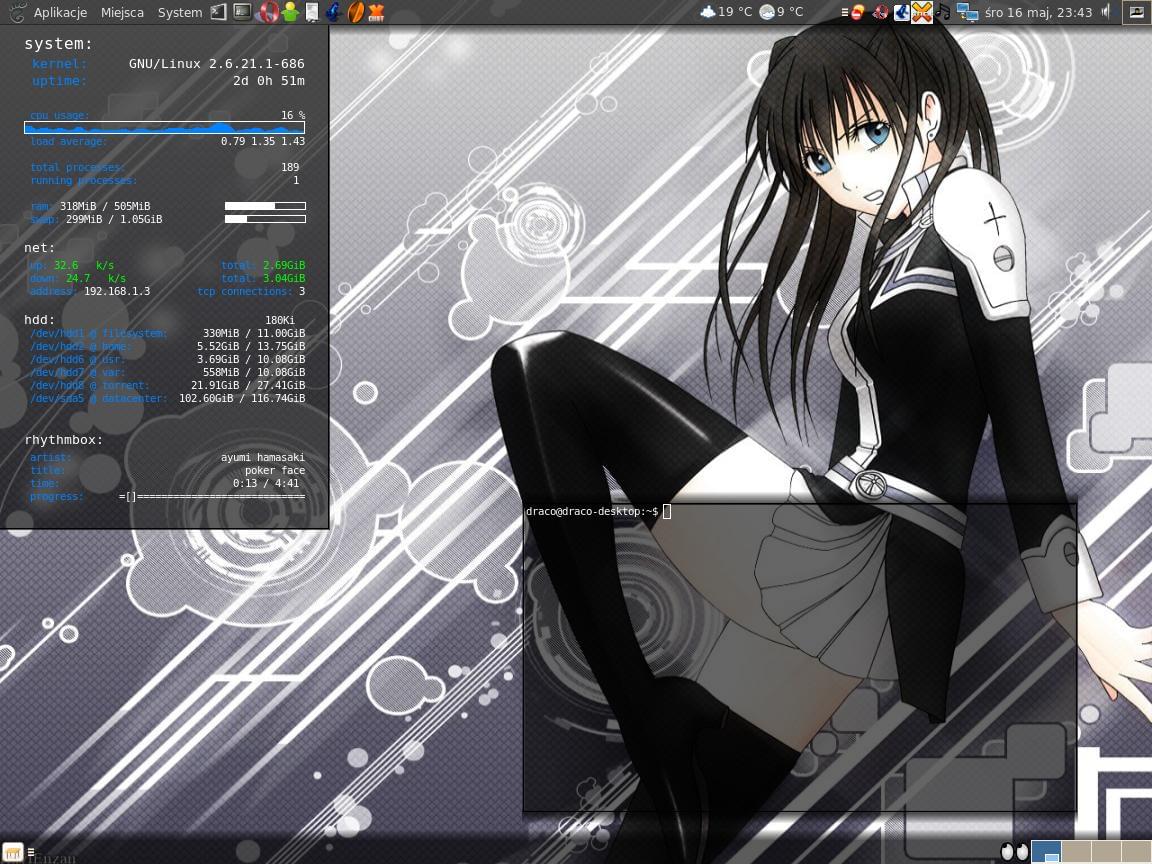The width and height of the screenshot is (1152, 864).
Task: Open the text document launcher icon
Action: [312, 12]
